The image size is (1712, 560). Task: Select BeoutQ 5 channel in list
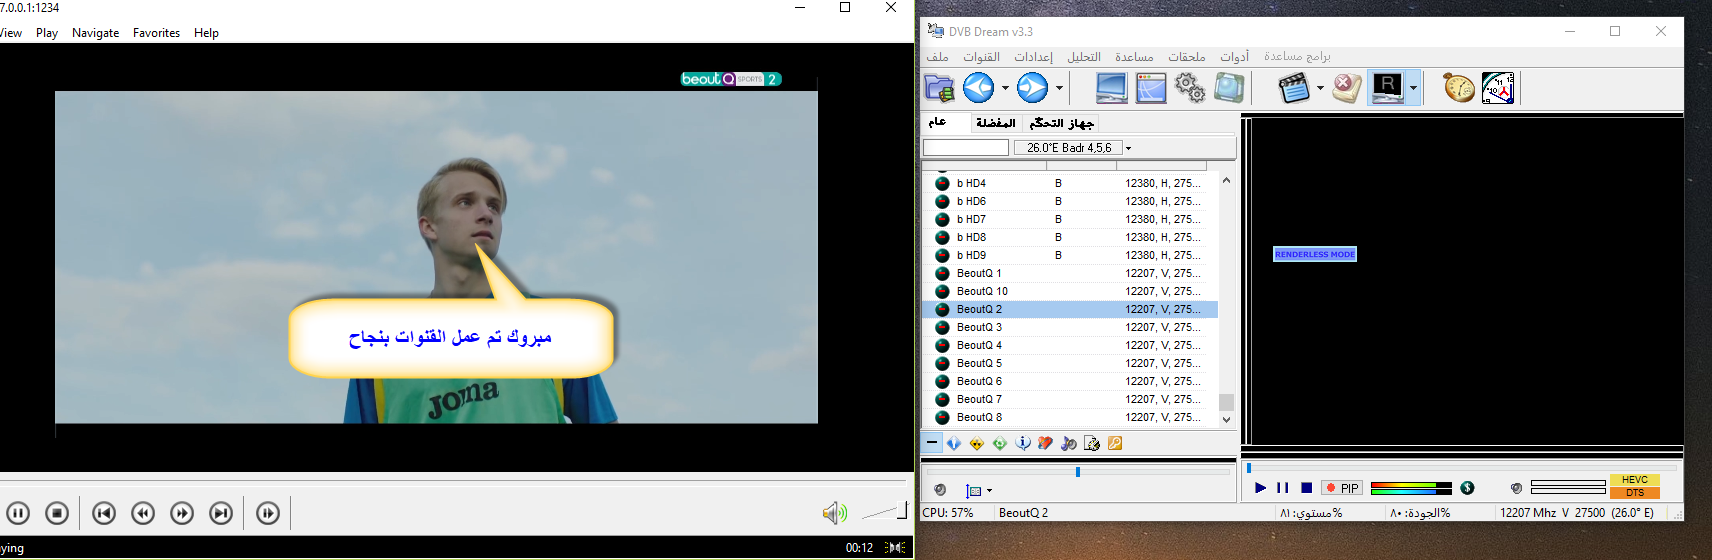point(979,363)
